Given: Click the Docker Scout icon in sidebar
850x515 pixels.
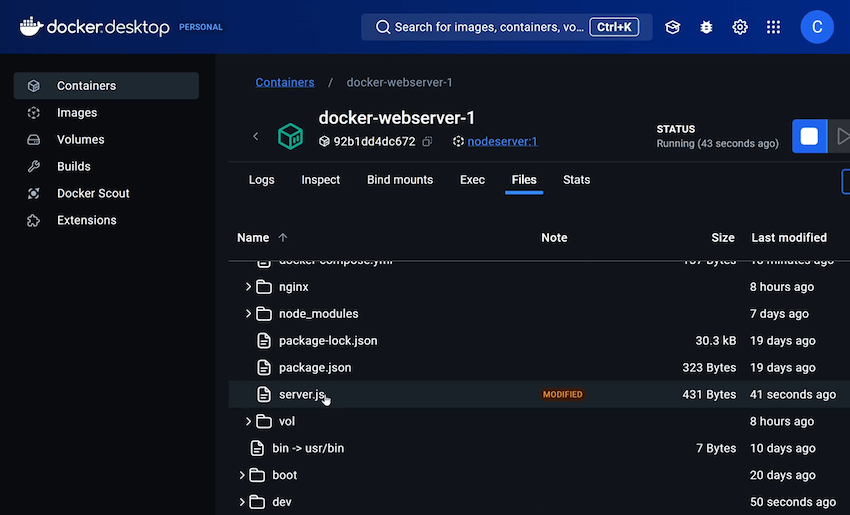Looking at the screenshot, I should 34,194.
